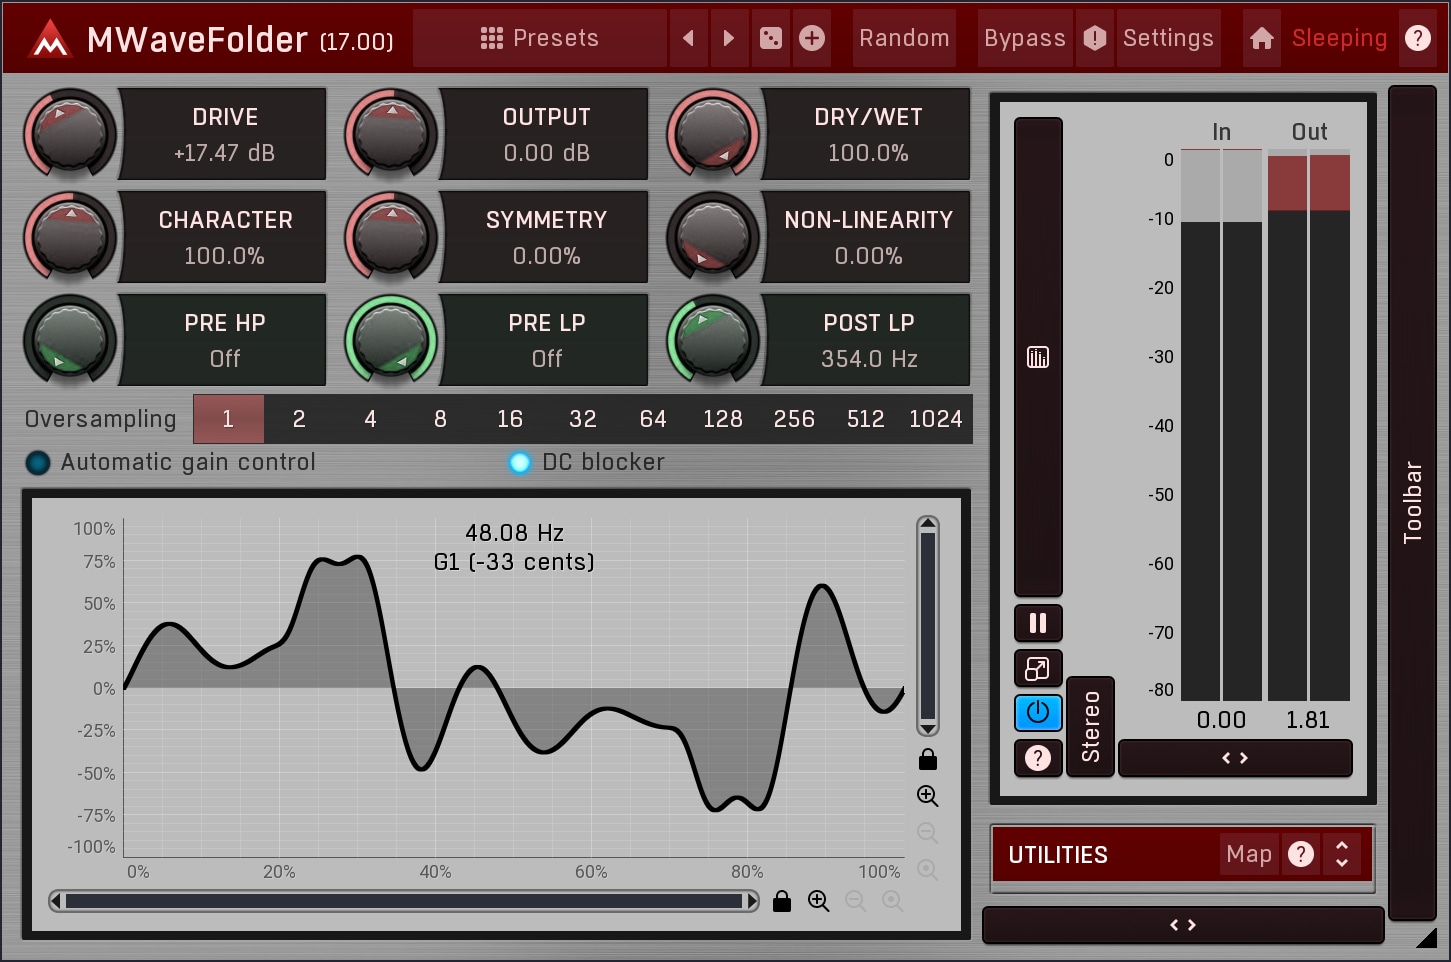Click the Bypass button

click(1024, 39)
